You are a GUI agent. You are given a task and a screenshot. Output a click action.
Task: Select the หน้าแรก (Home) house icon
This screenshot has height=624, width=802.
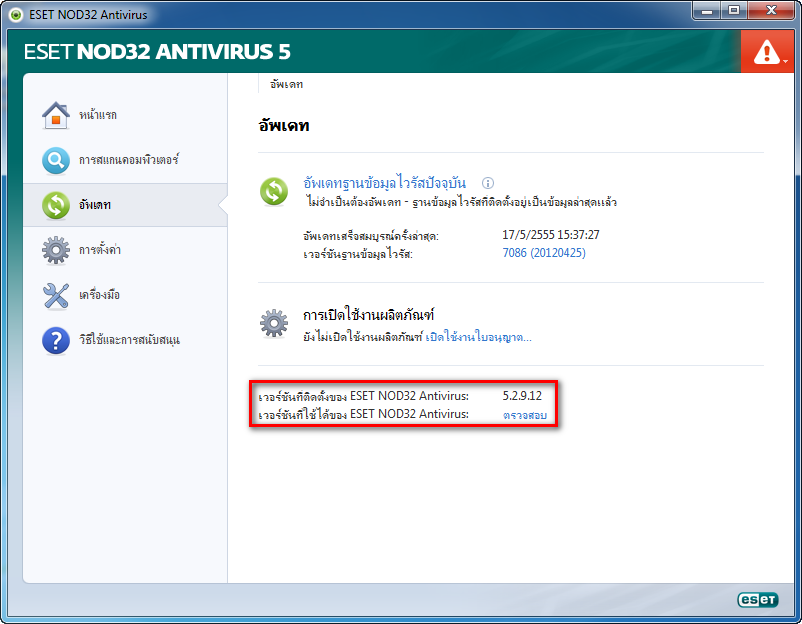(x=56, y=114)
